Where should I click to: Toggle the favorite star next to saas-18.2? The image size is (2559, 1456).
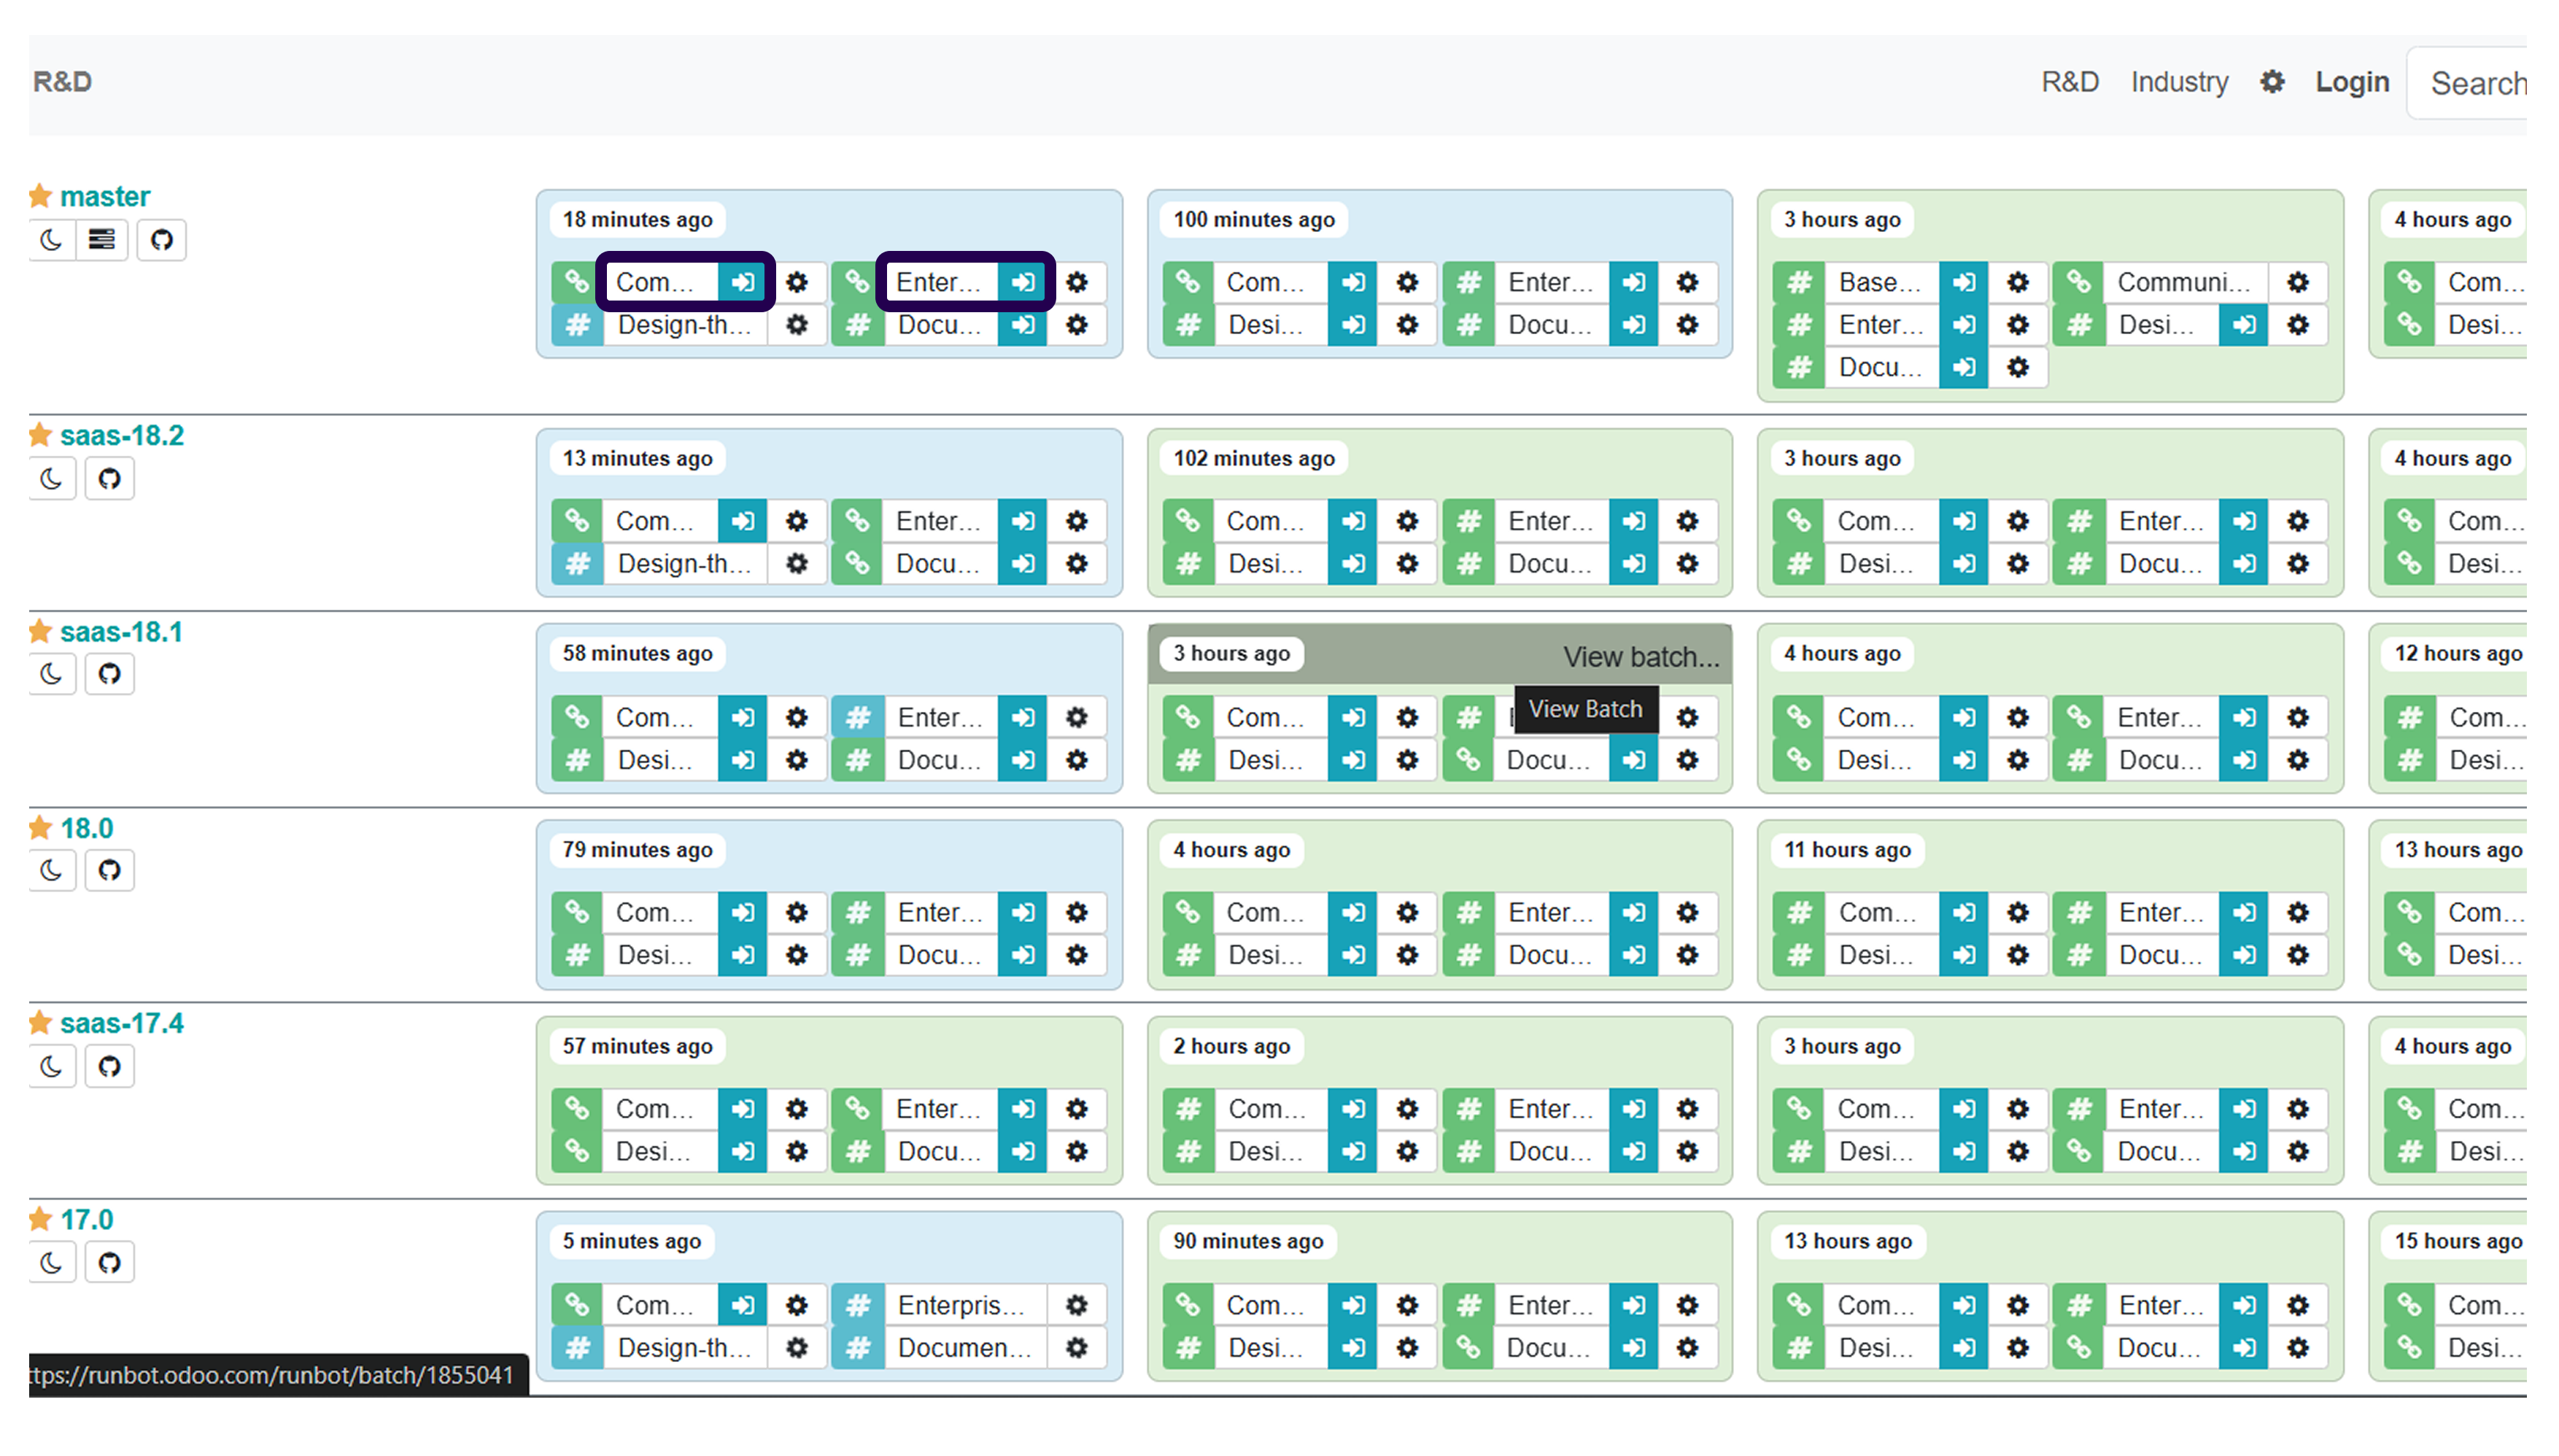click(40, 434)
